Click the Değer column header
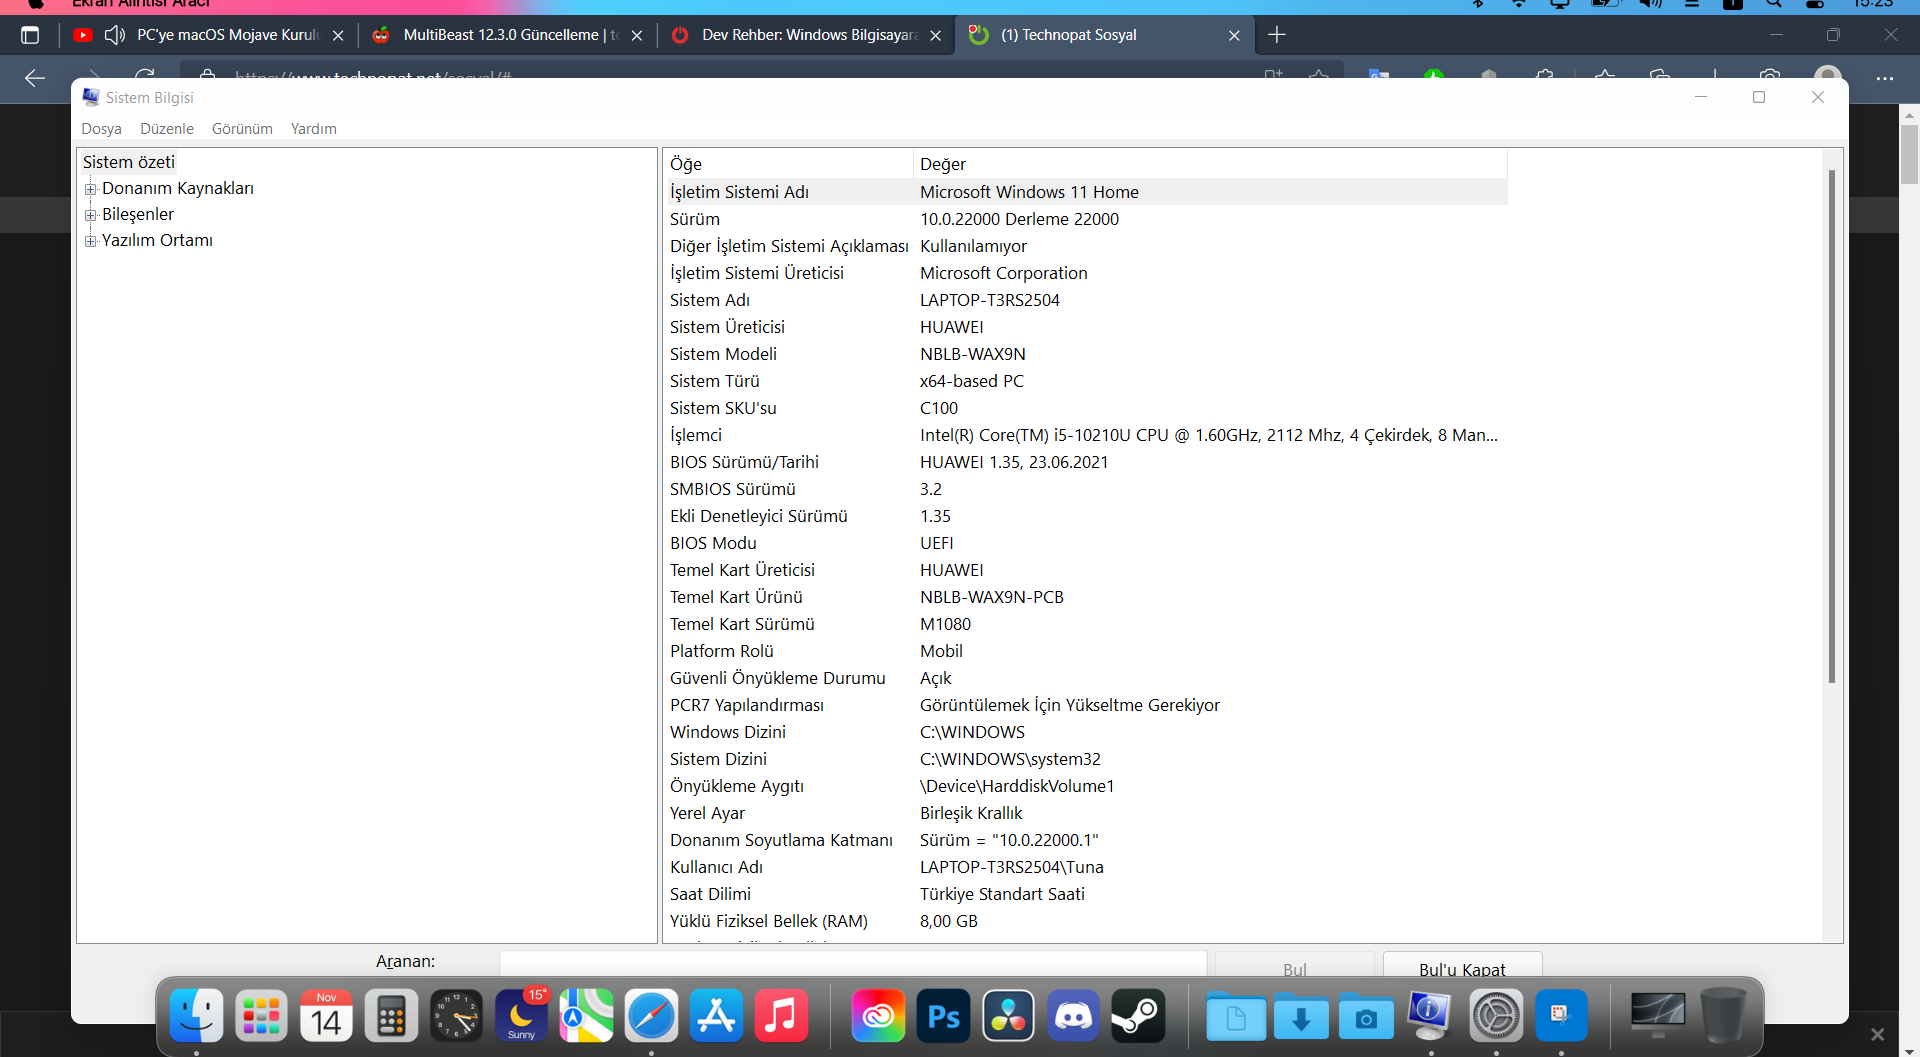This screenshot has height=1057, width=1920. (1210, 164)
